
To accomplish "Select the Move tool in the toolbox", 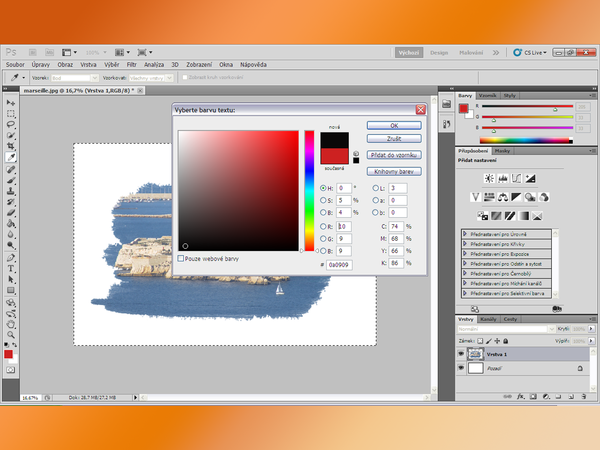I will (x=11, y=102).
